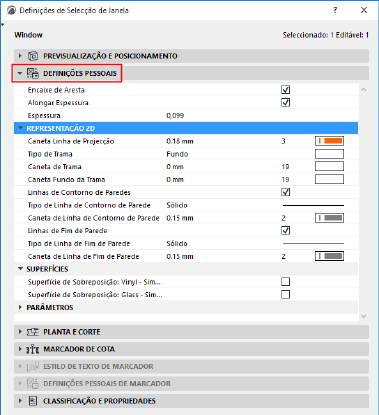This screenshot has height=415, width=379.
Task: Click the Planta e Corte panel icon
Action: (x=33, y=332)
